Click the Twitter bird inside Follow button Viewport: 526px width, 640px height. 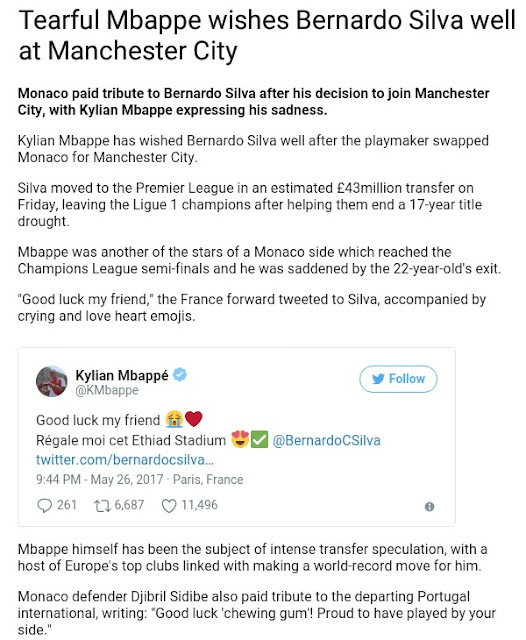[x=378, y=379]
